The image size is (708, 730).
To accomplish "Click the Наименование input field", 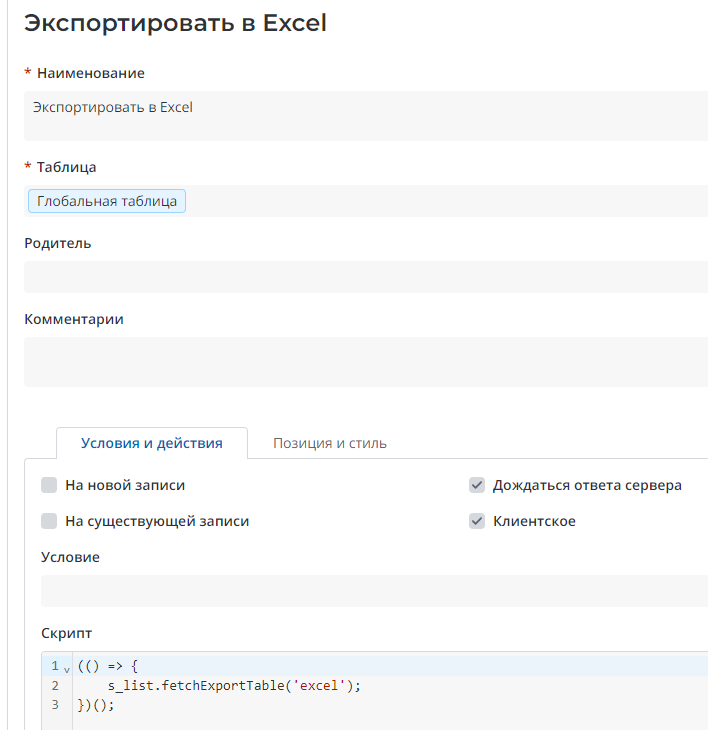I will [365, 115].
